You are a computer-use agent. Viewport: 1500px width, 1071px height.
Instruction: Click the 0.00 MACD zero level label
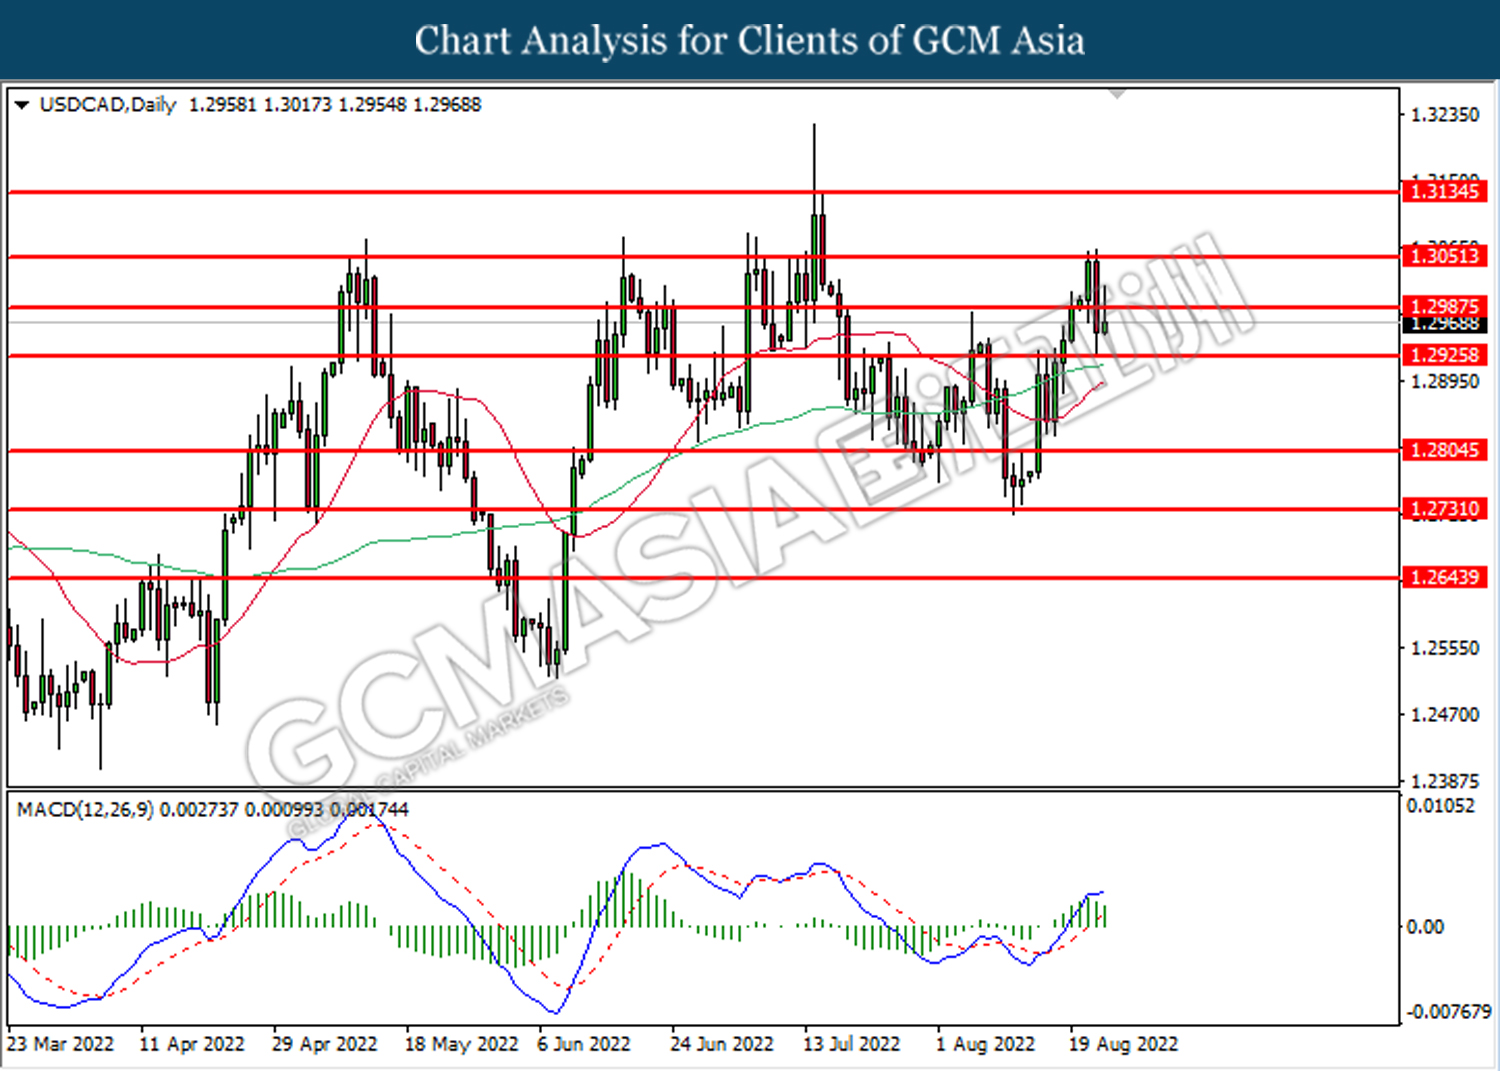point(1425,927)
